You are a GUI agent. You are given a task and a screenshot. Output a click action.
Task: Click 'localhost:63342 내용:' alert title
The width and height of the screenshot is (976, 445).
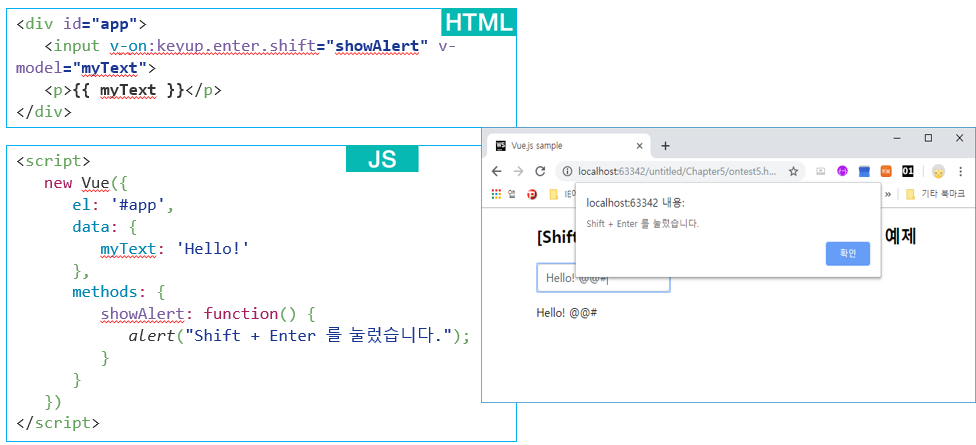636,203
